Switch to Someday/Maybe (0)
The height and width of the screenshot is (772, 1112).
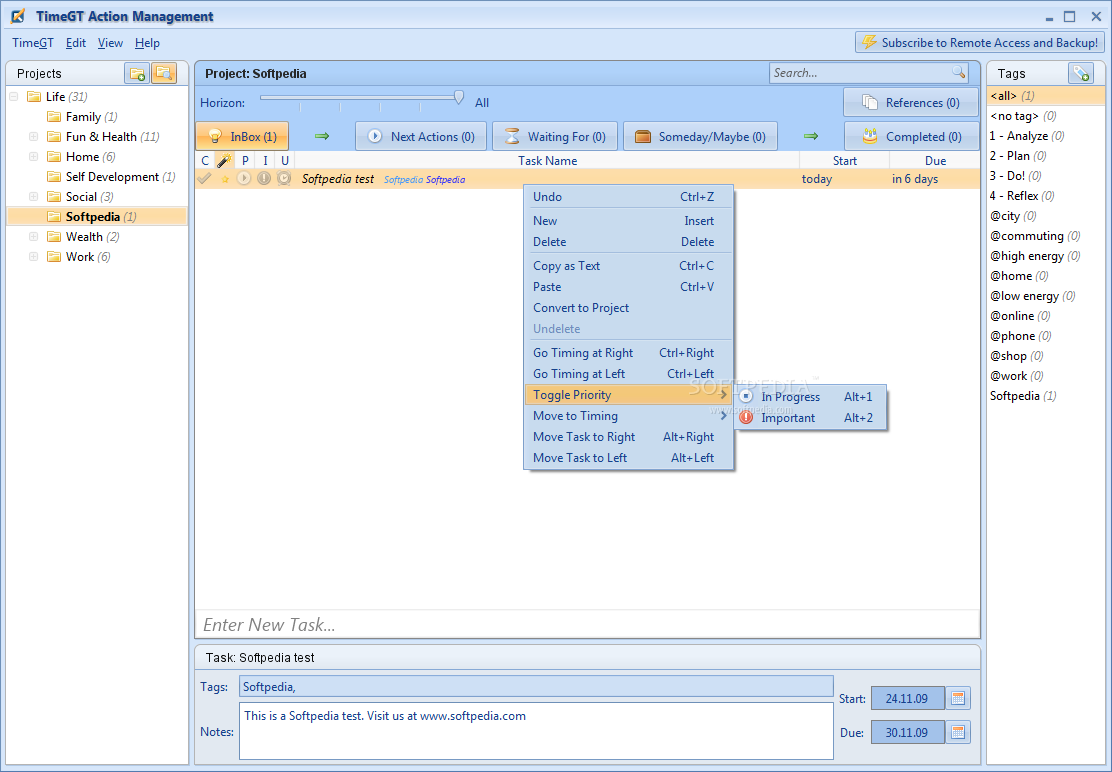700,136
